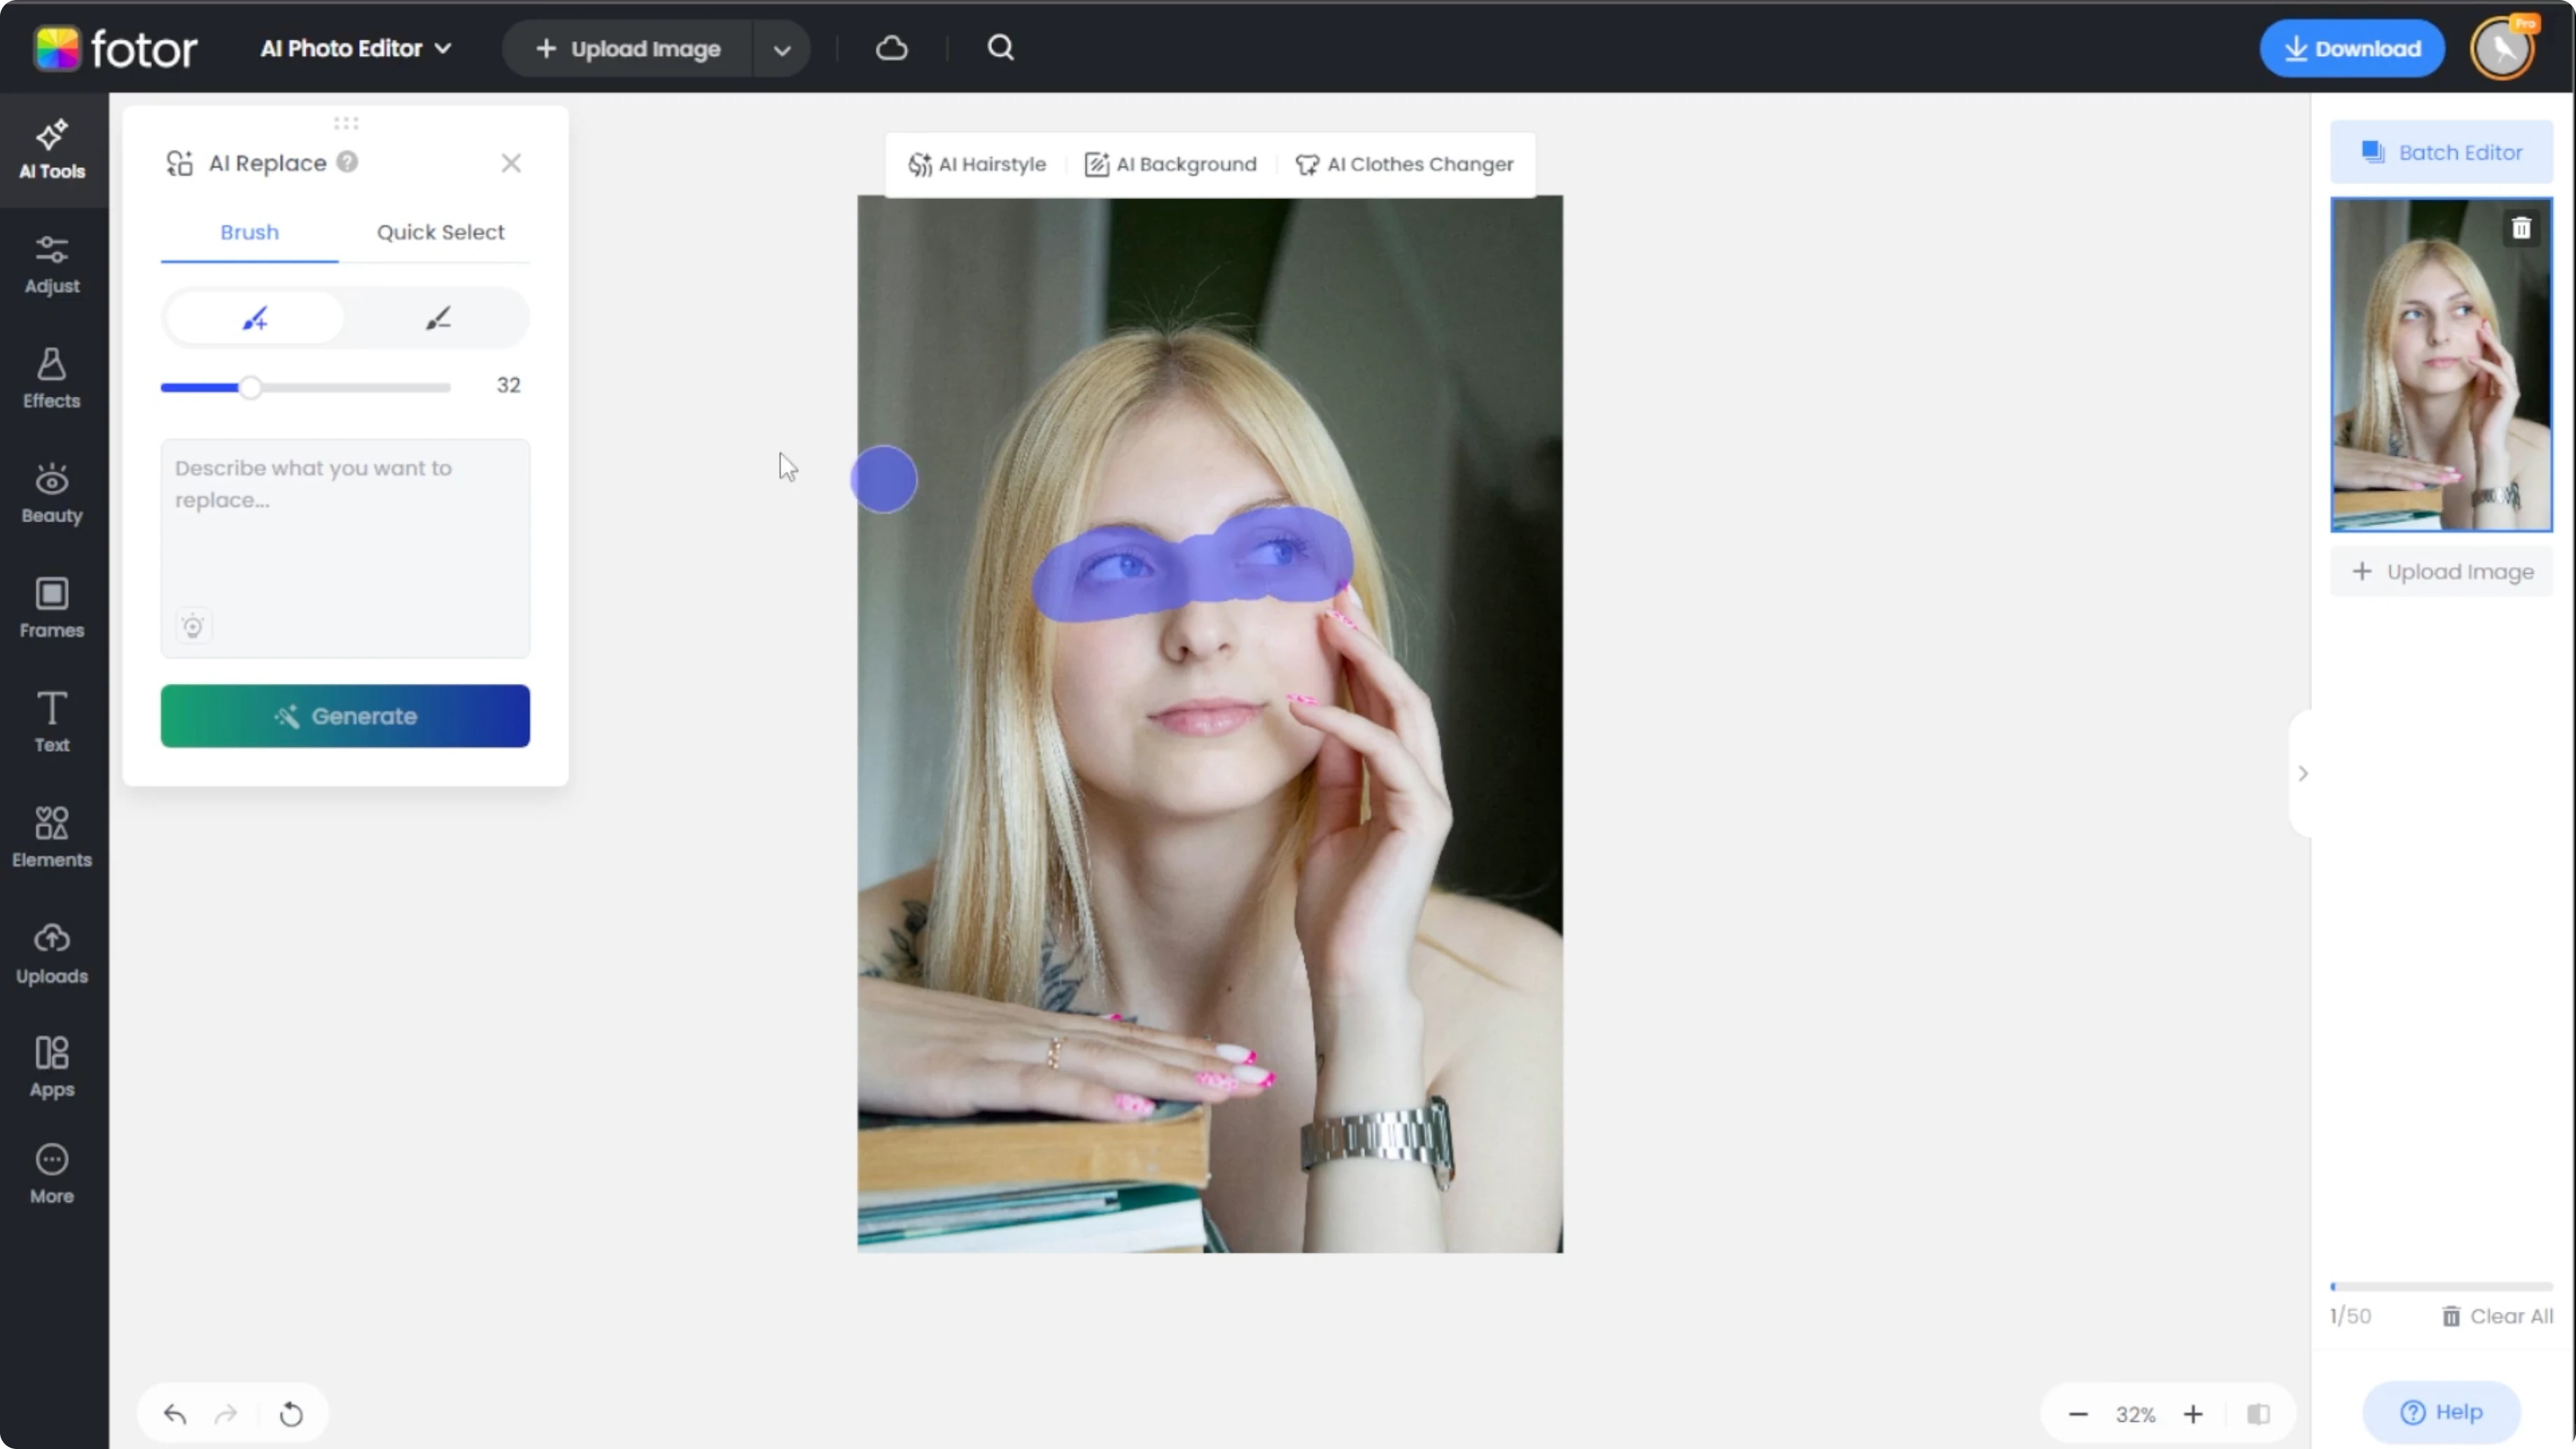Viewport: 2576px width, 1449px height.
Task: Open the Help chat
Action: click(x=2441, y=1412)
